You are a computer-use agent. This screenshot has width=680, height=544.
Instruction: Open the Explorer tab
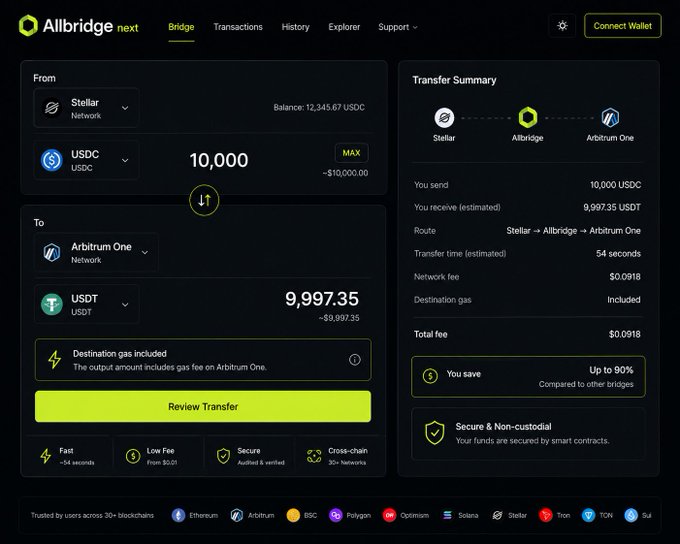(x=344, y=27)
